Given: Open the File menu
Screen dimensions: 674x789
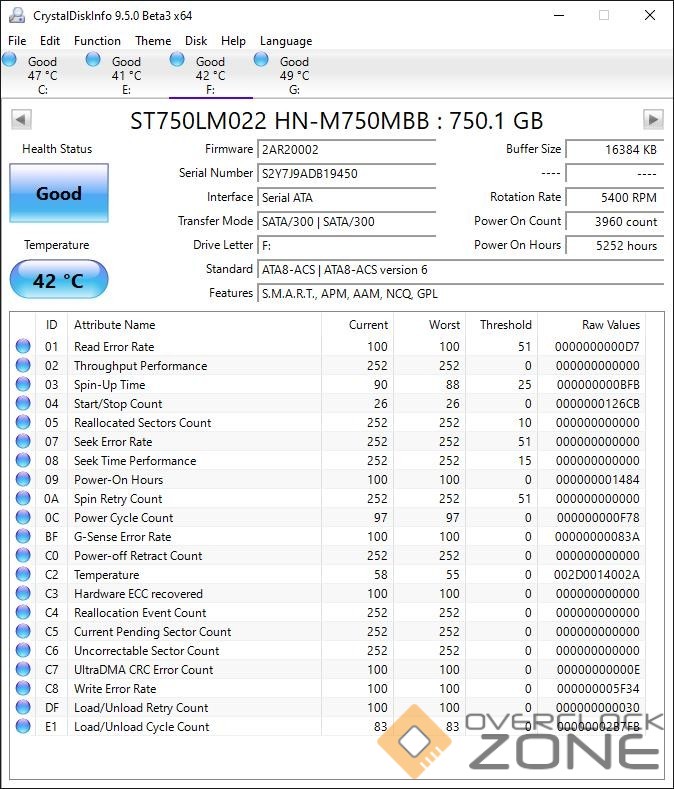Looking at the screenshot, I should click(17, 41).
